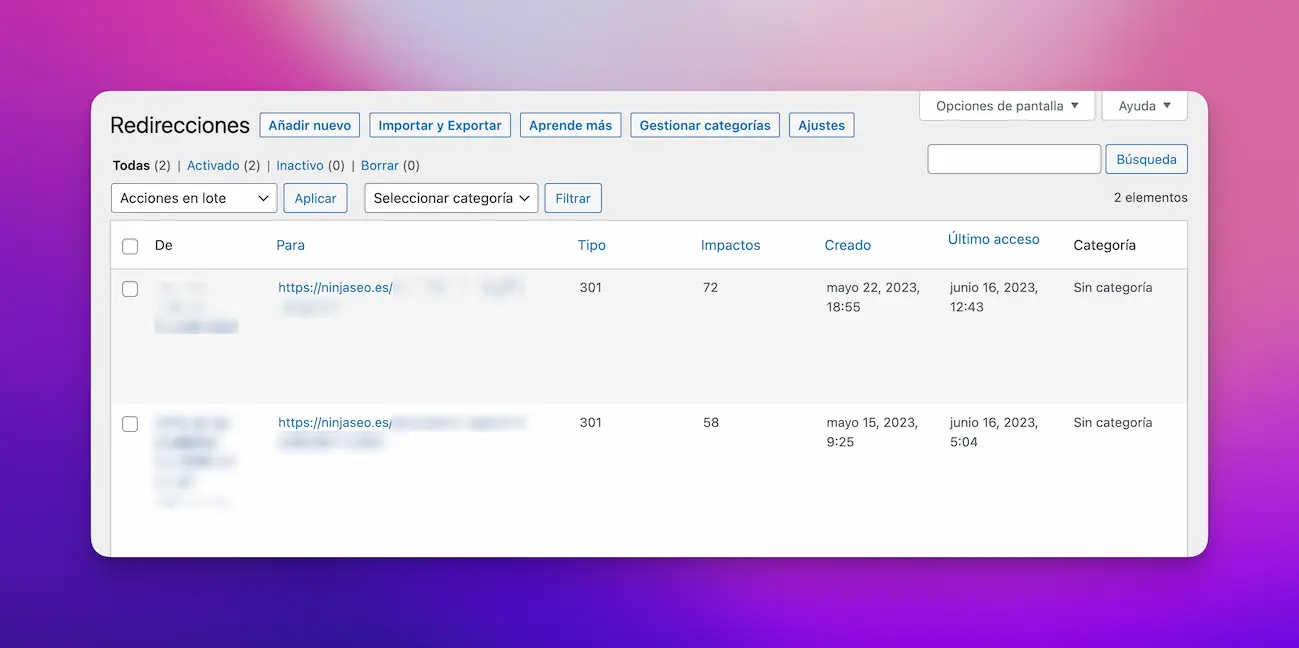Expand Opciones de pantalla panel
1299x648 pixels.
click(1006, 106)
